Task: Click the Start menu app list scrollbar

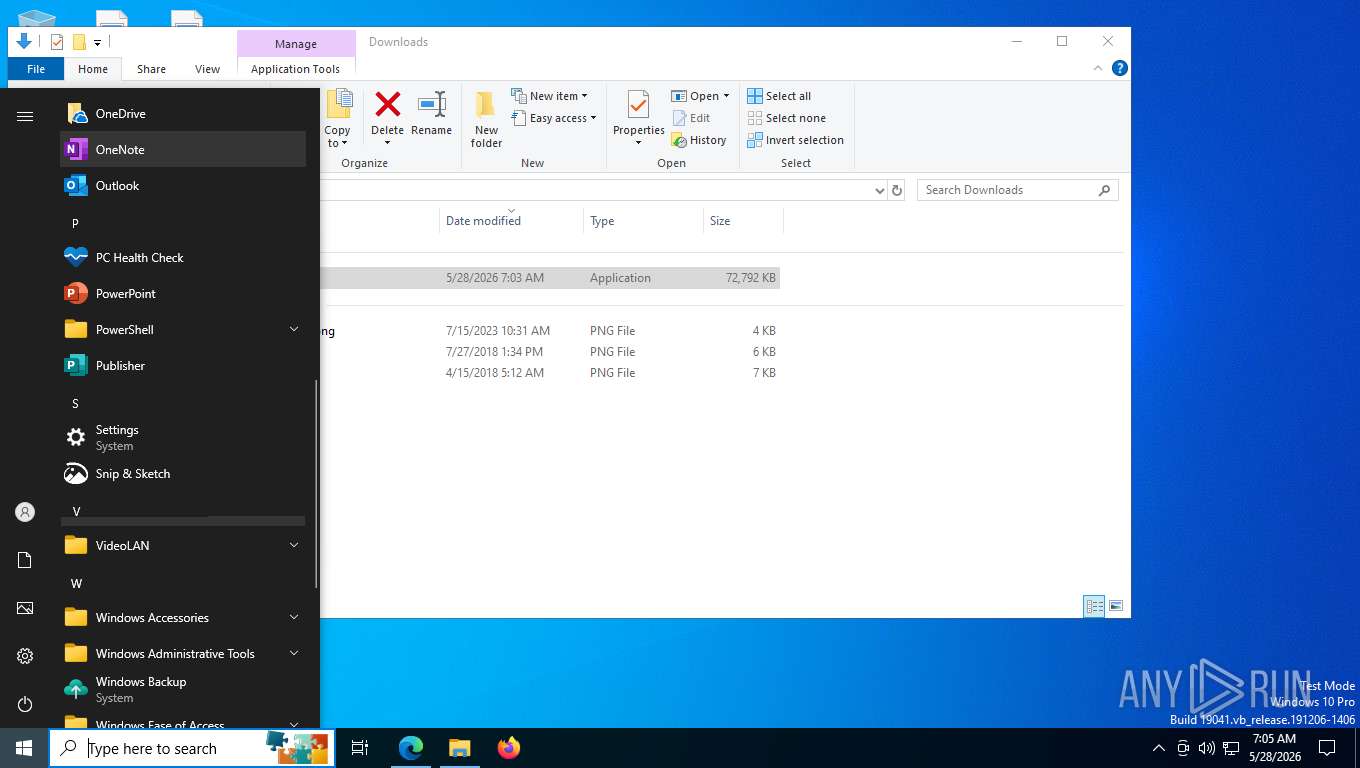Action: (316, 484)
